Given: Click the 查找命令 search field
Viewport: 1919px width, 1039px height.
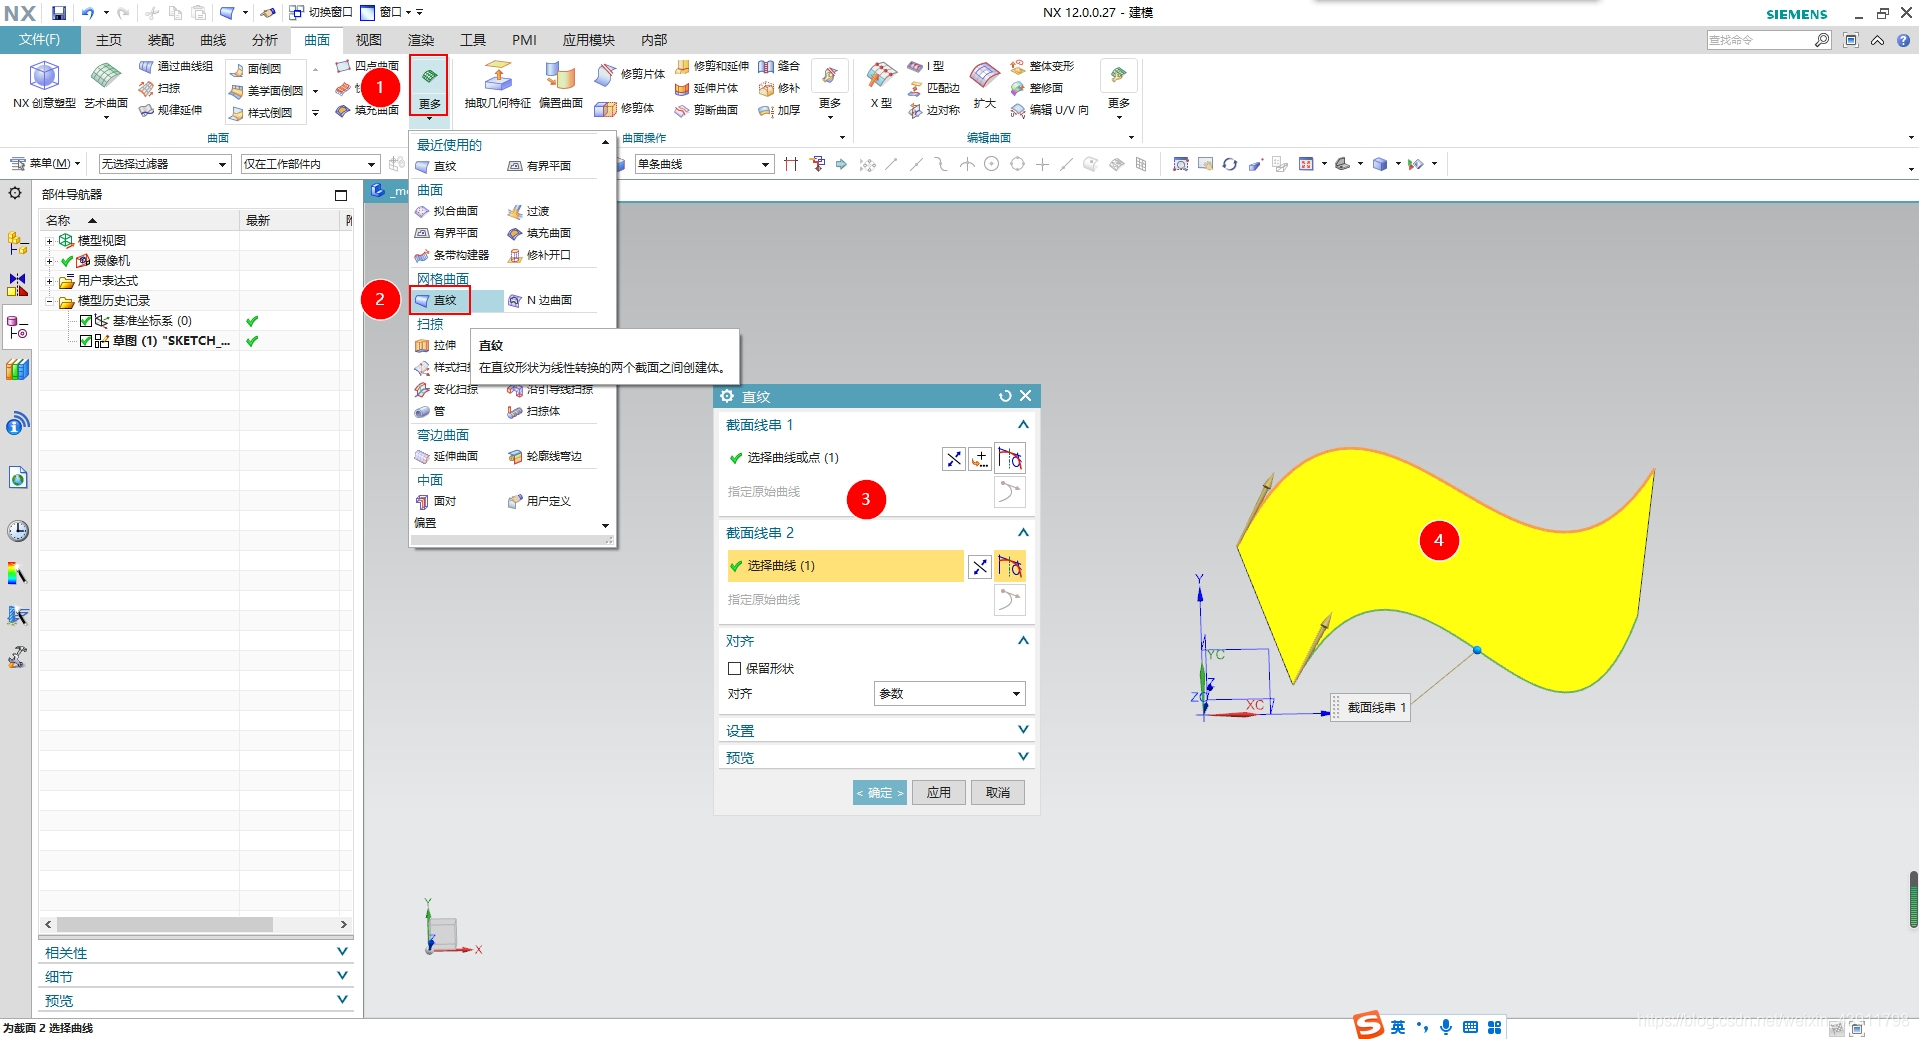Looking at the screenshot, I should pos(1762,40).
